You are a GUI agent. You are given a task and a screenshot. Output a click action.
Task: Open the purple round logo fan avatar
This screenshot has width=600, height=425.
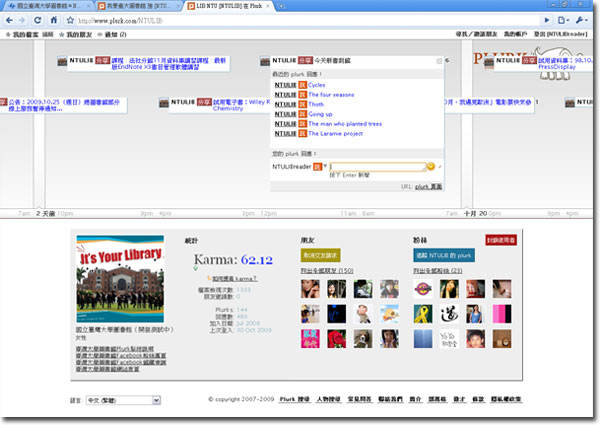coord(423,289)
